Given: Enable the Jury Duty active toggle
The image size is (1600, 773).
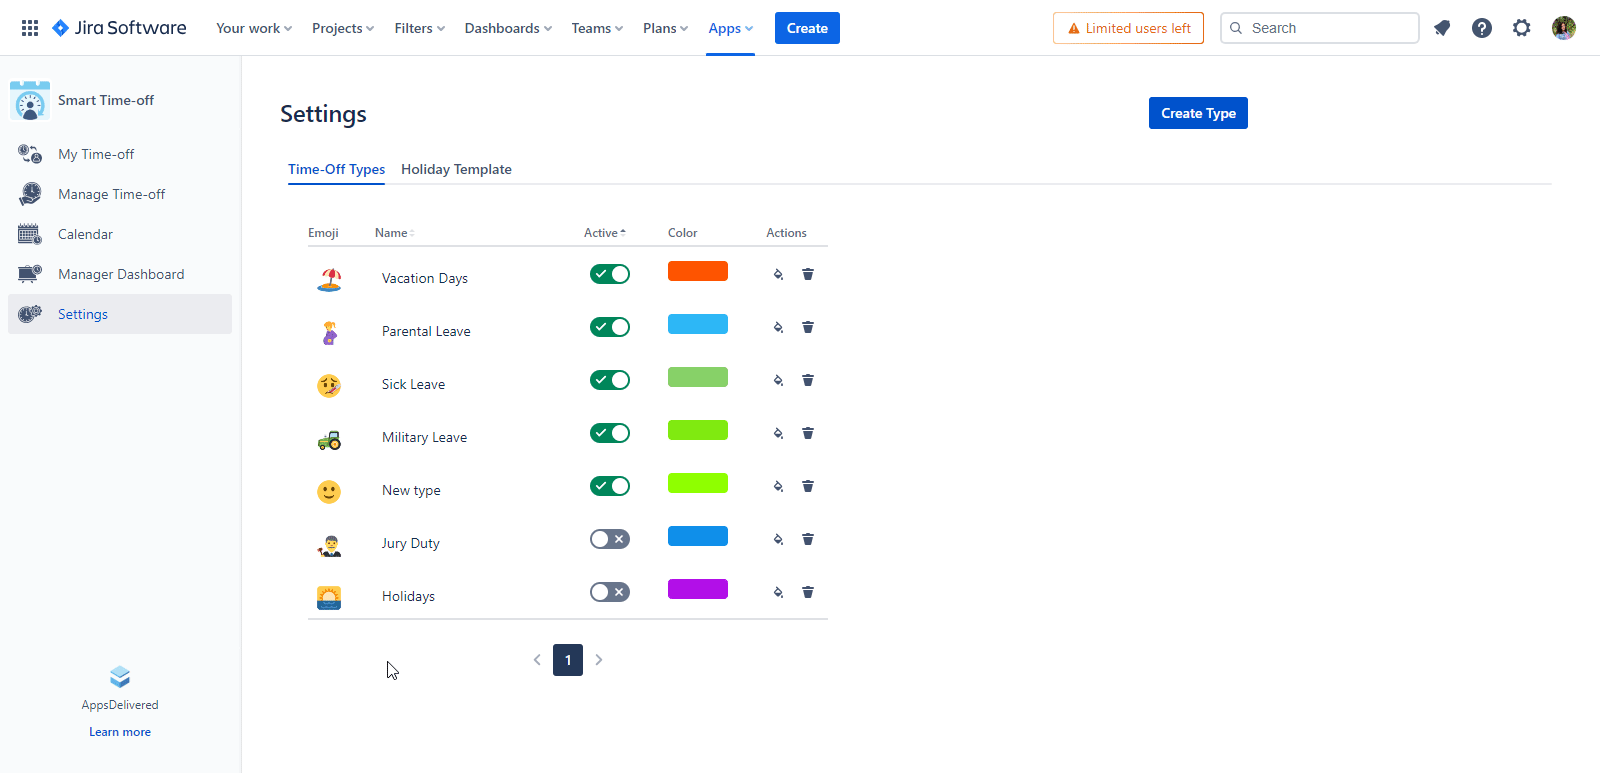Looking at the screenshot, I should pos(609,539).
